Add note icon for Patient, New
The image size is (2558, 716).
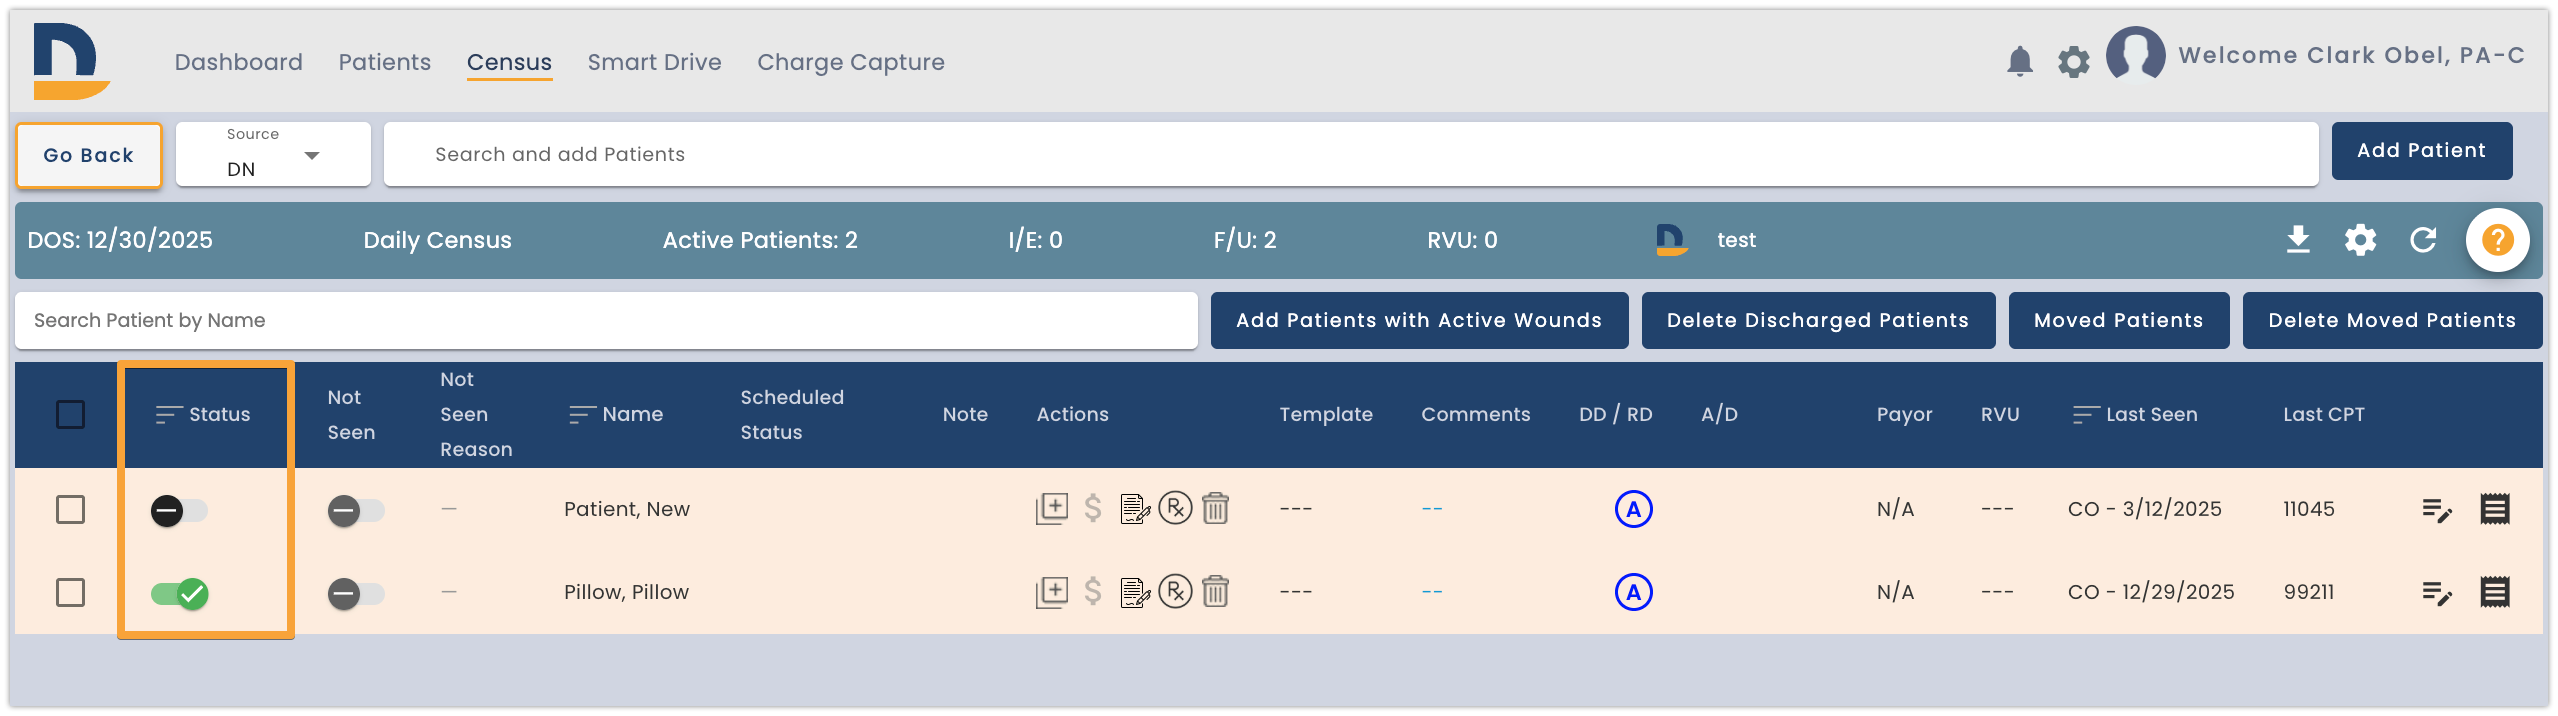click(1051, 509)
